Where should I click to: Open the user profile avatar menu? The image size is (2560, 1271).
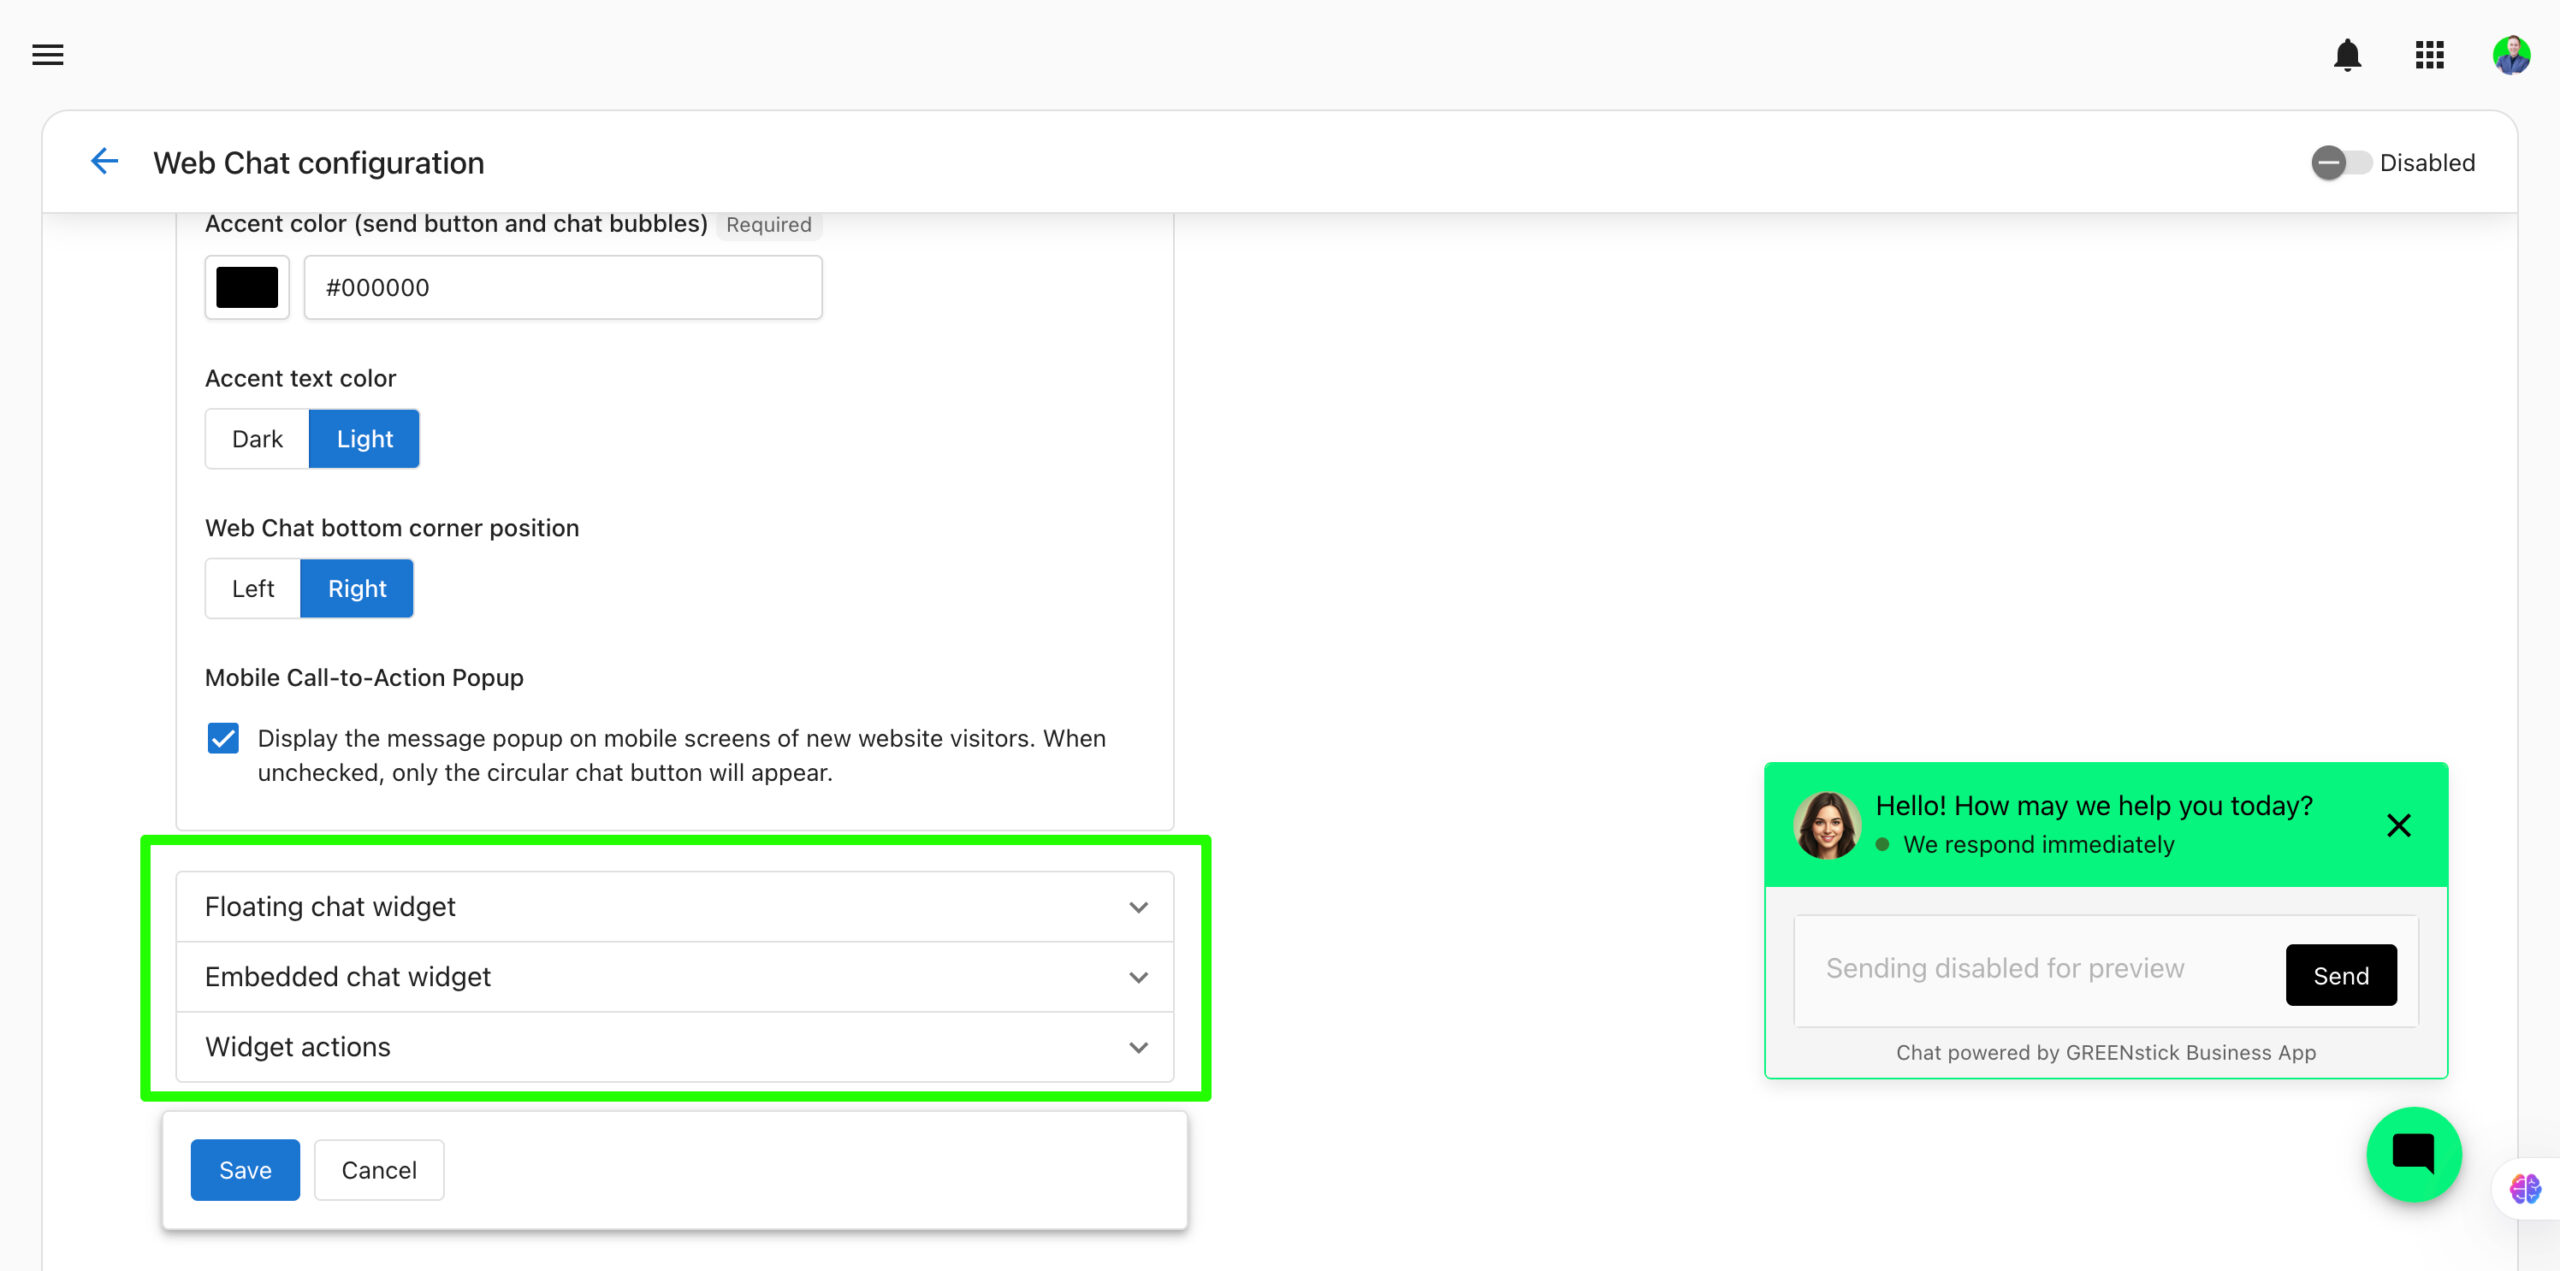(2511, 55)
